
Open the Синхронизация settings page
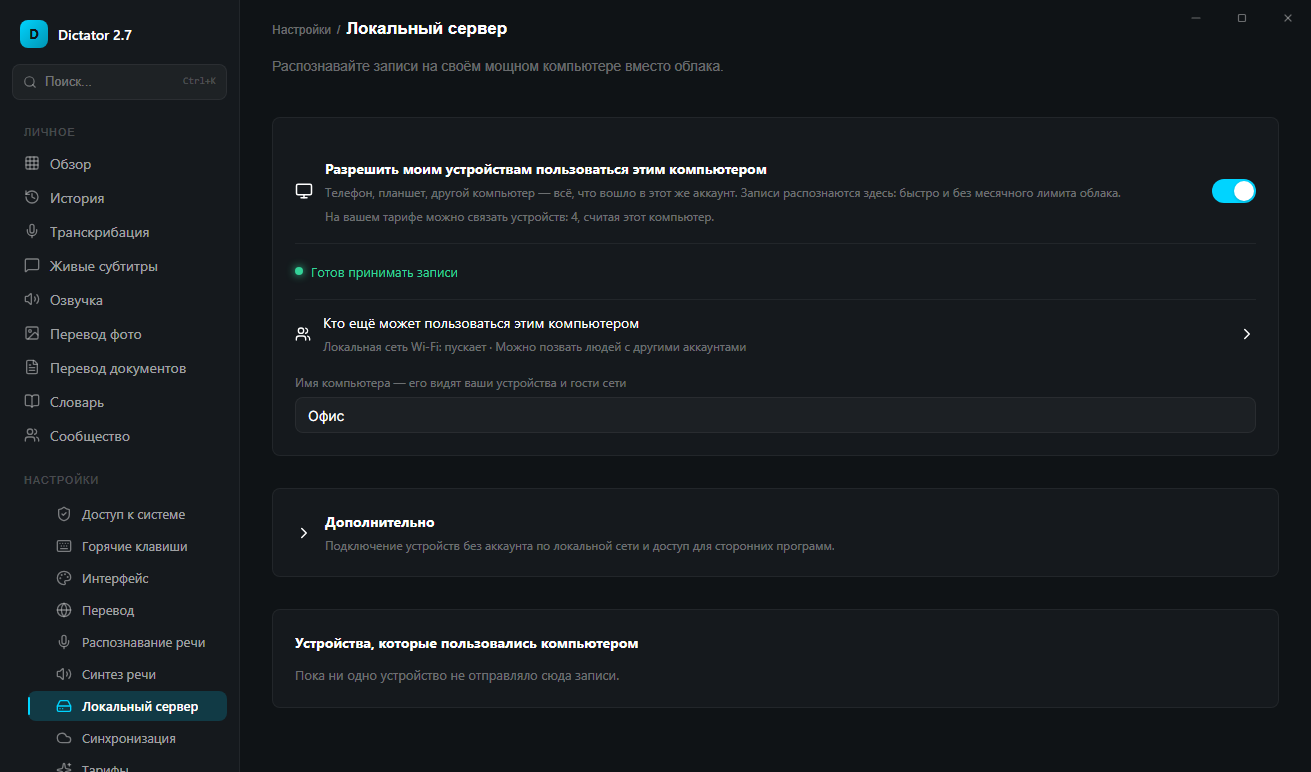coord(127,738)
